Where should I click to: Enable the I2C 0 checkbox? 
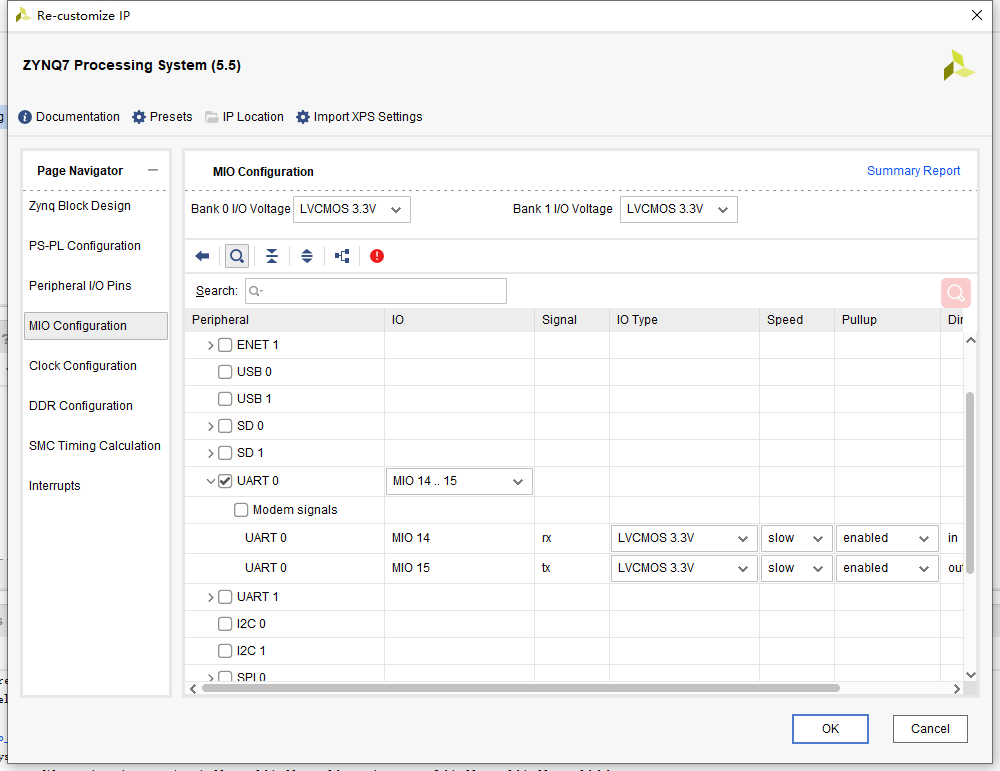tap(224, 624)
